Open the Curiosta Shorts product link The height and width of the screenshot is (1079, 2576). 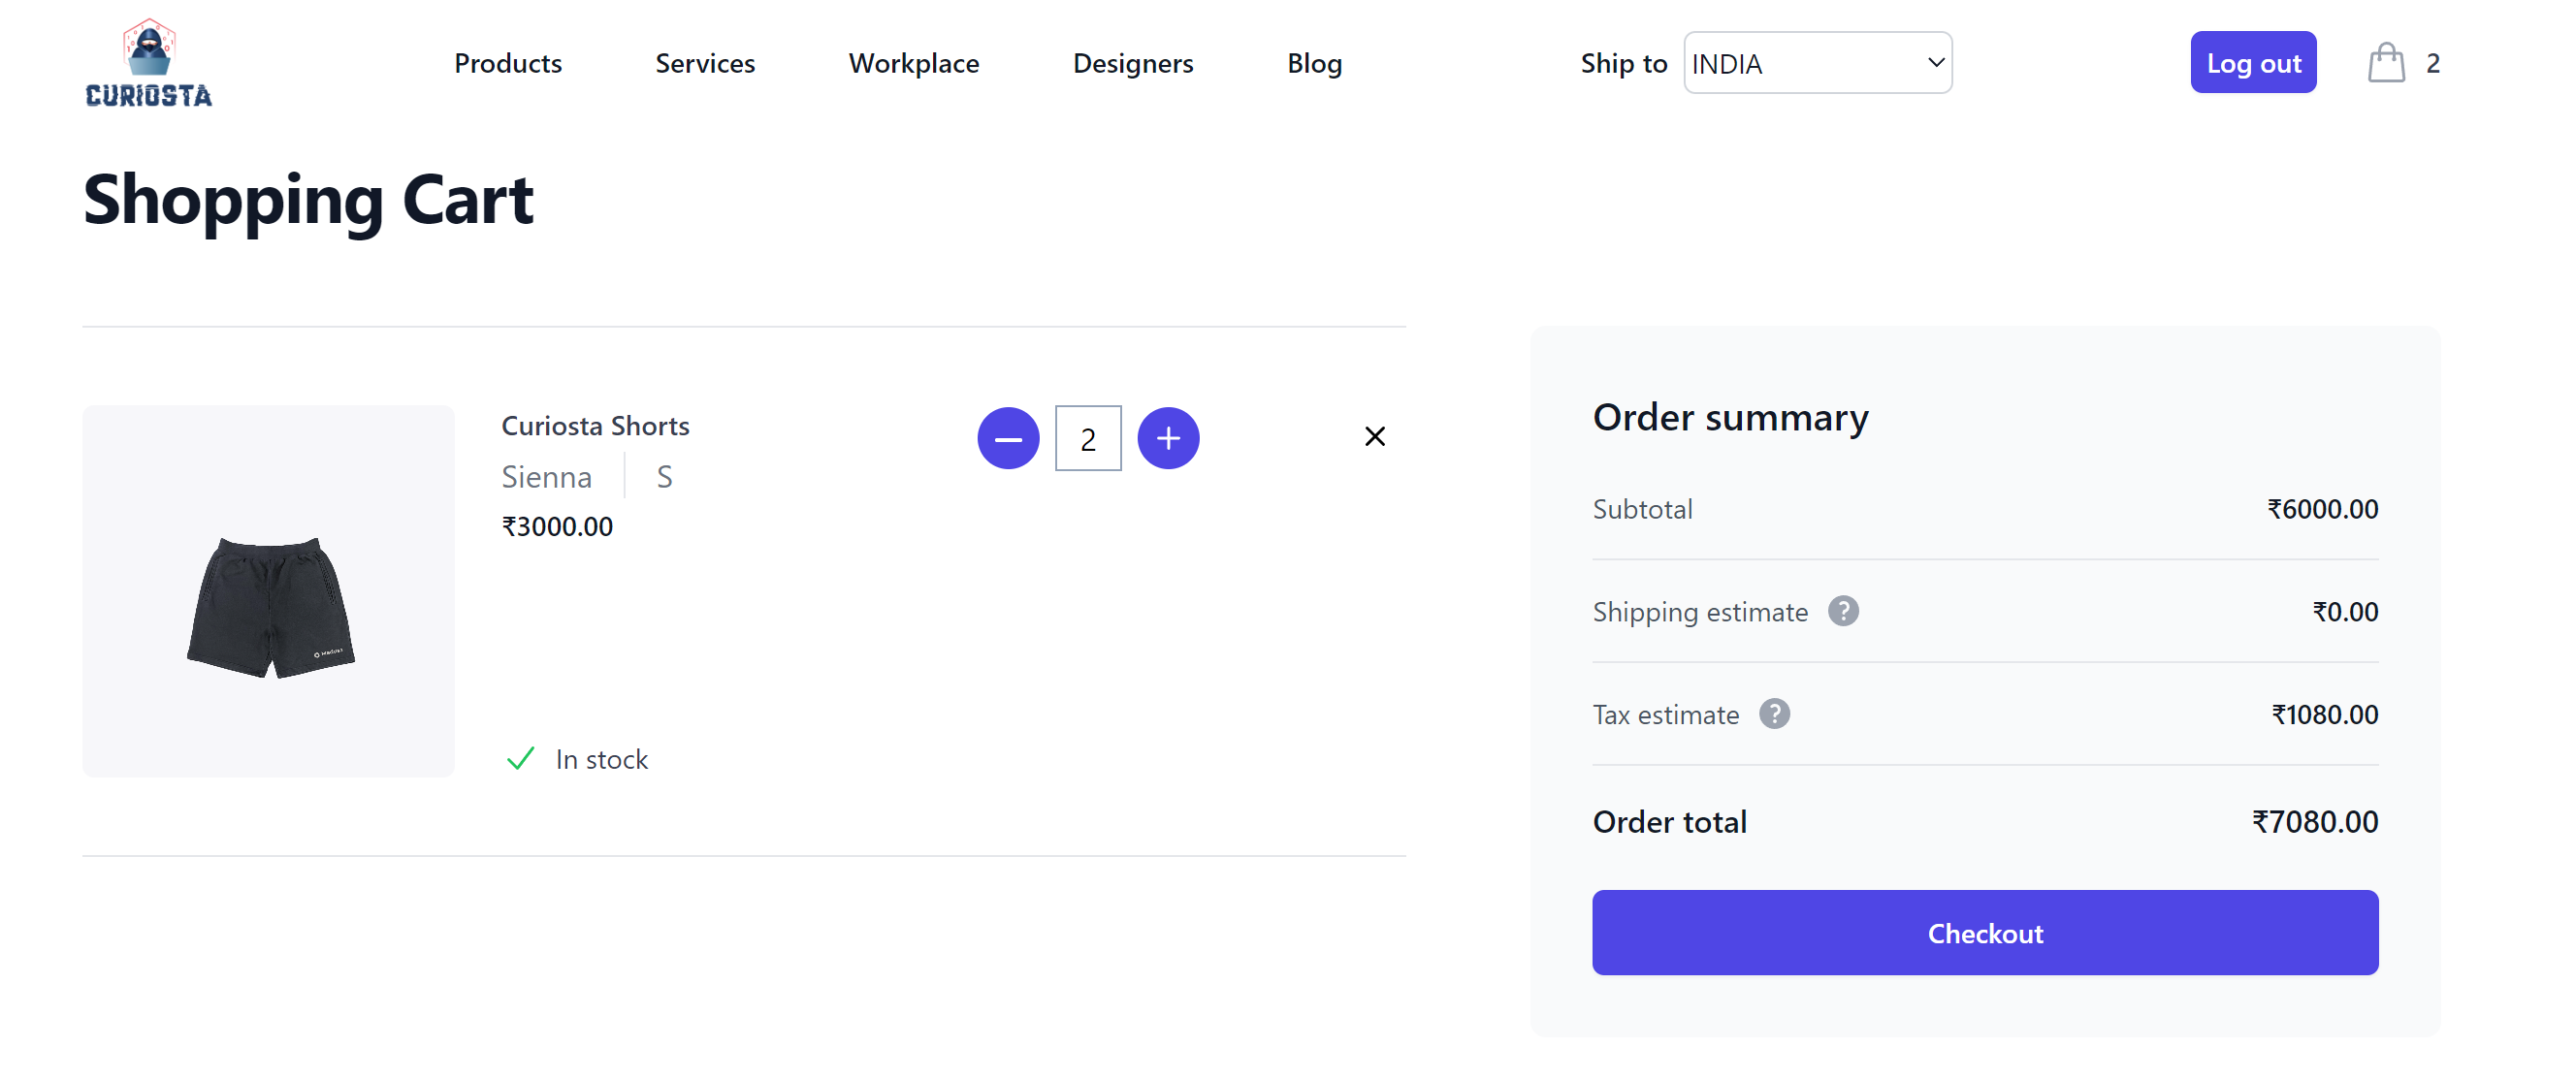[595, 424]
